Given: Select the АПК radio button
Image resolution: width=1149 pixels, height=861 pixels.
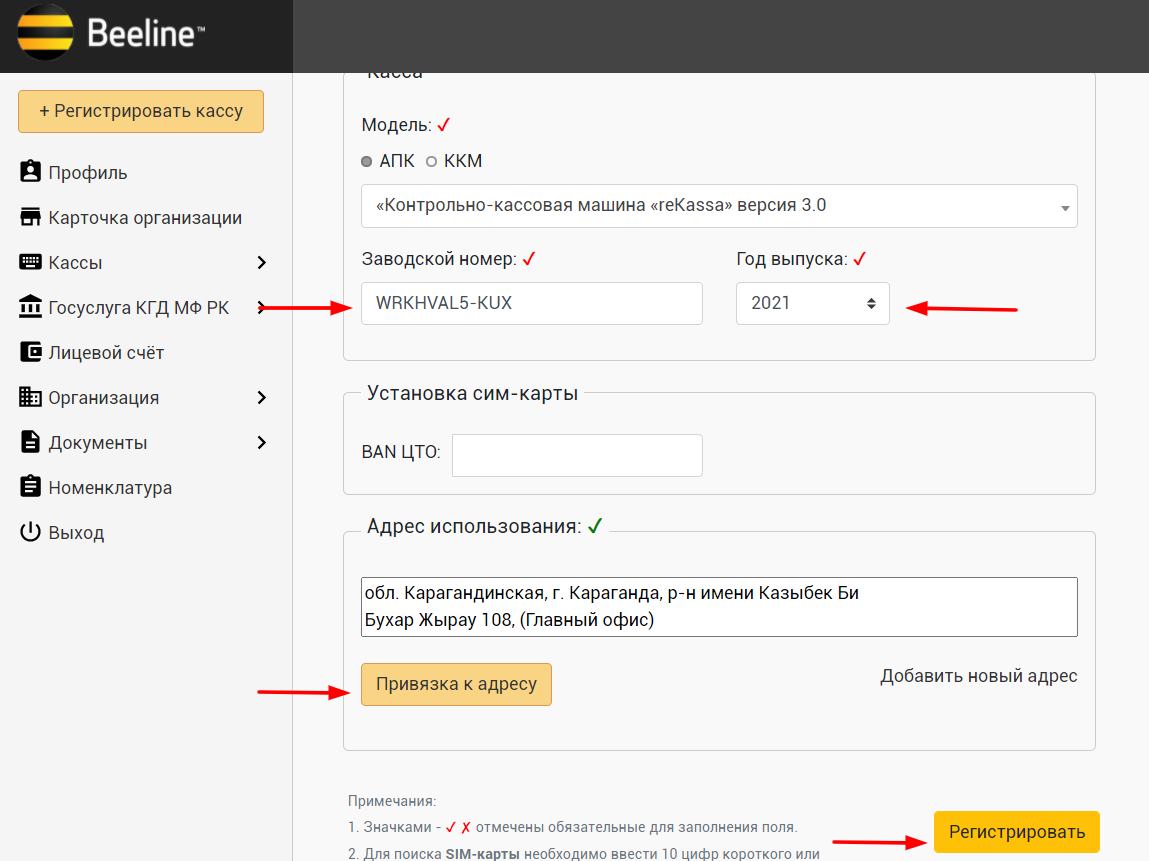Looking at the screenshot, I should [x=367, y=161].
